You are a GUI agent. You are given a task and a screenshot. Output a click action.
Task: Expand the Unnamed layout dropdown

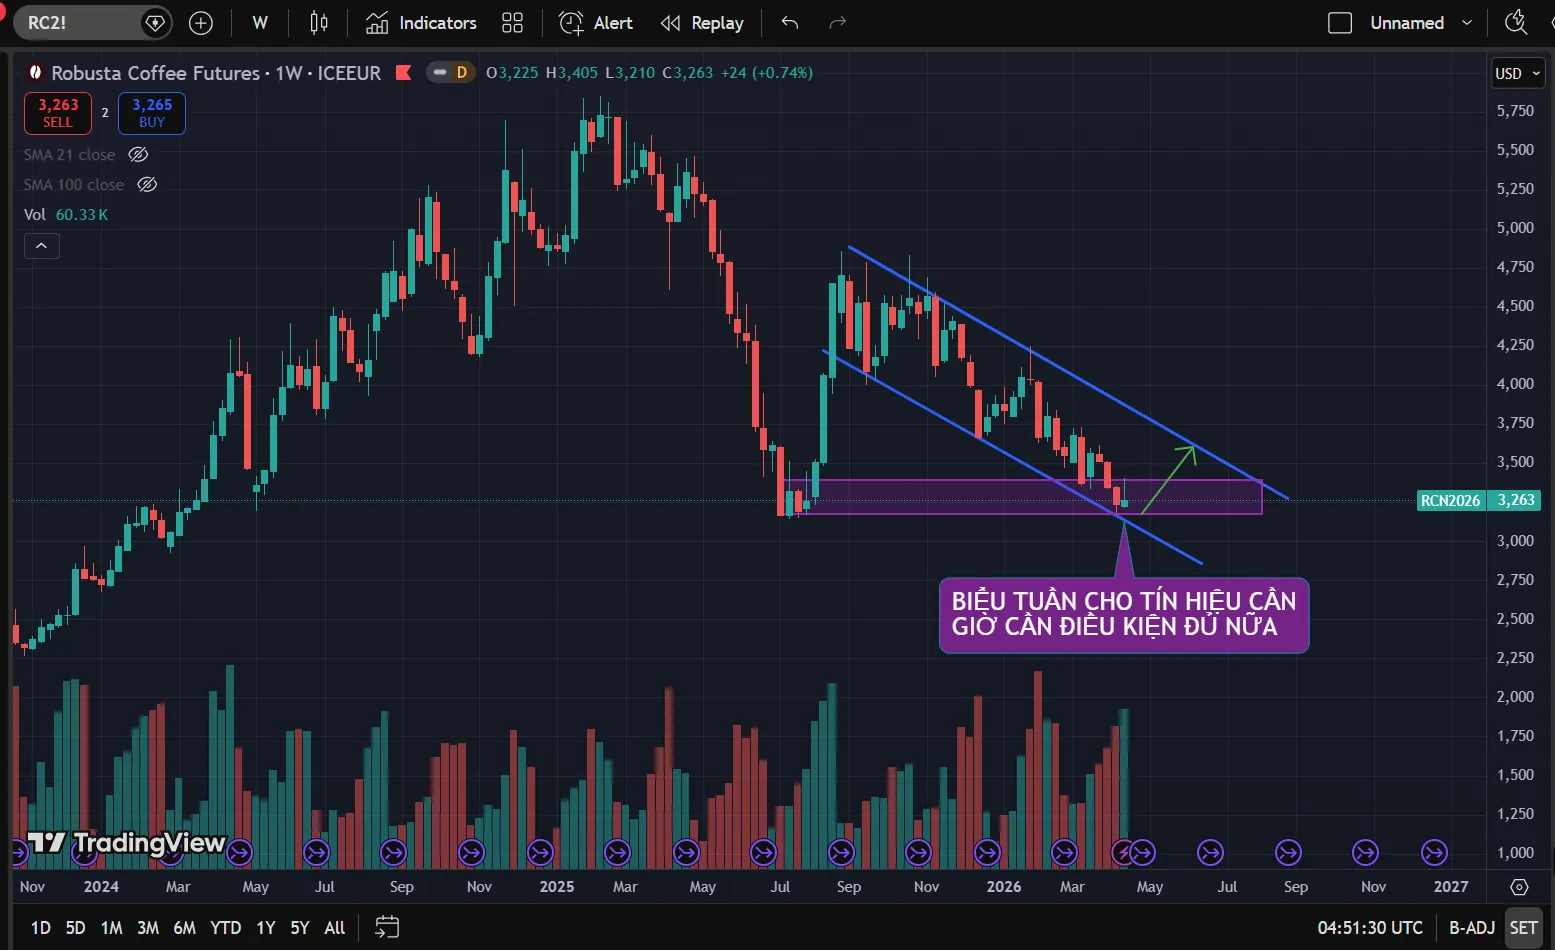pos(1467,23)
